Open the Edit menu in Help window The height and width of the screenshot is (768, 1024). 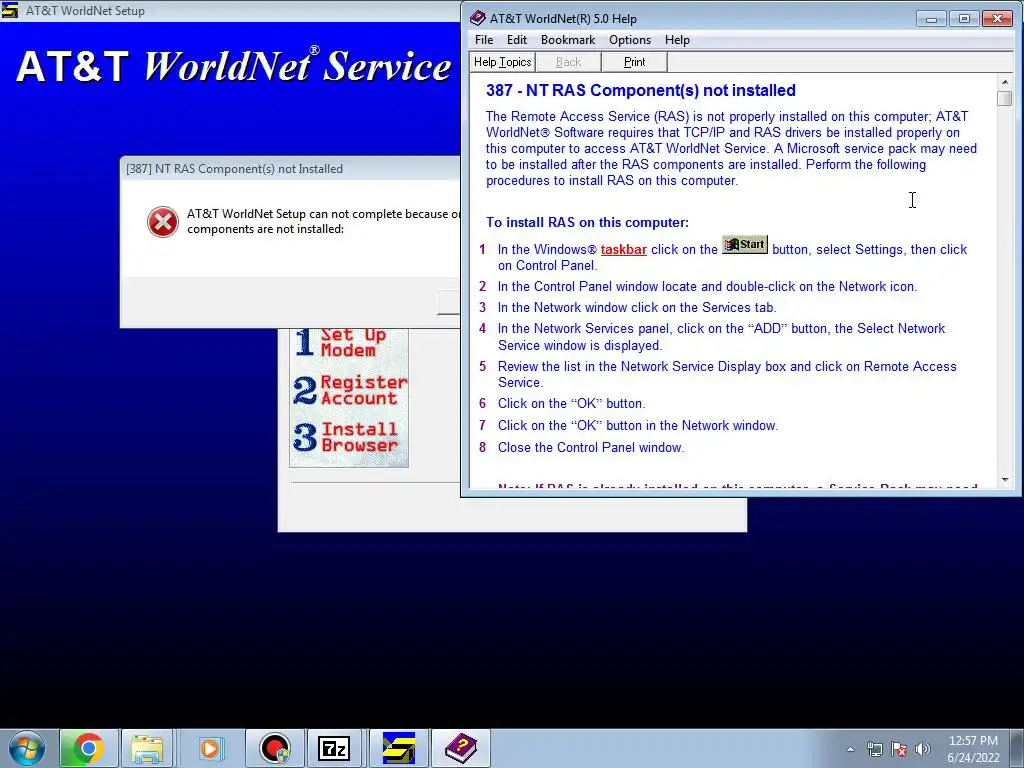coord(517,40)
